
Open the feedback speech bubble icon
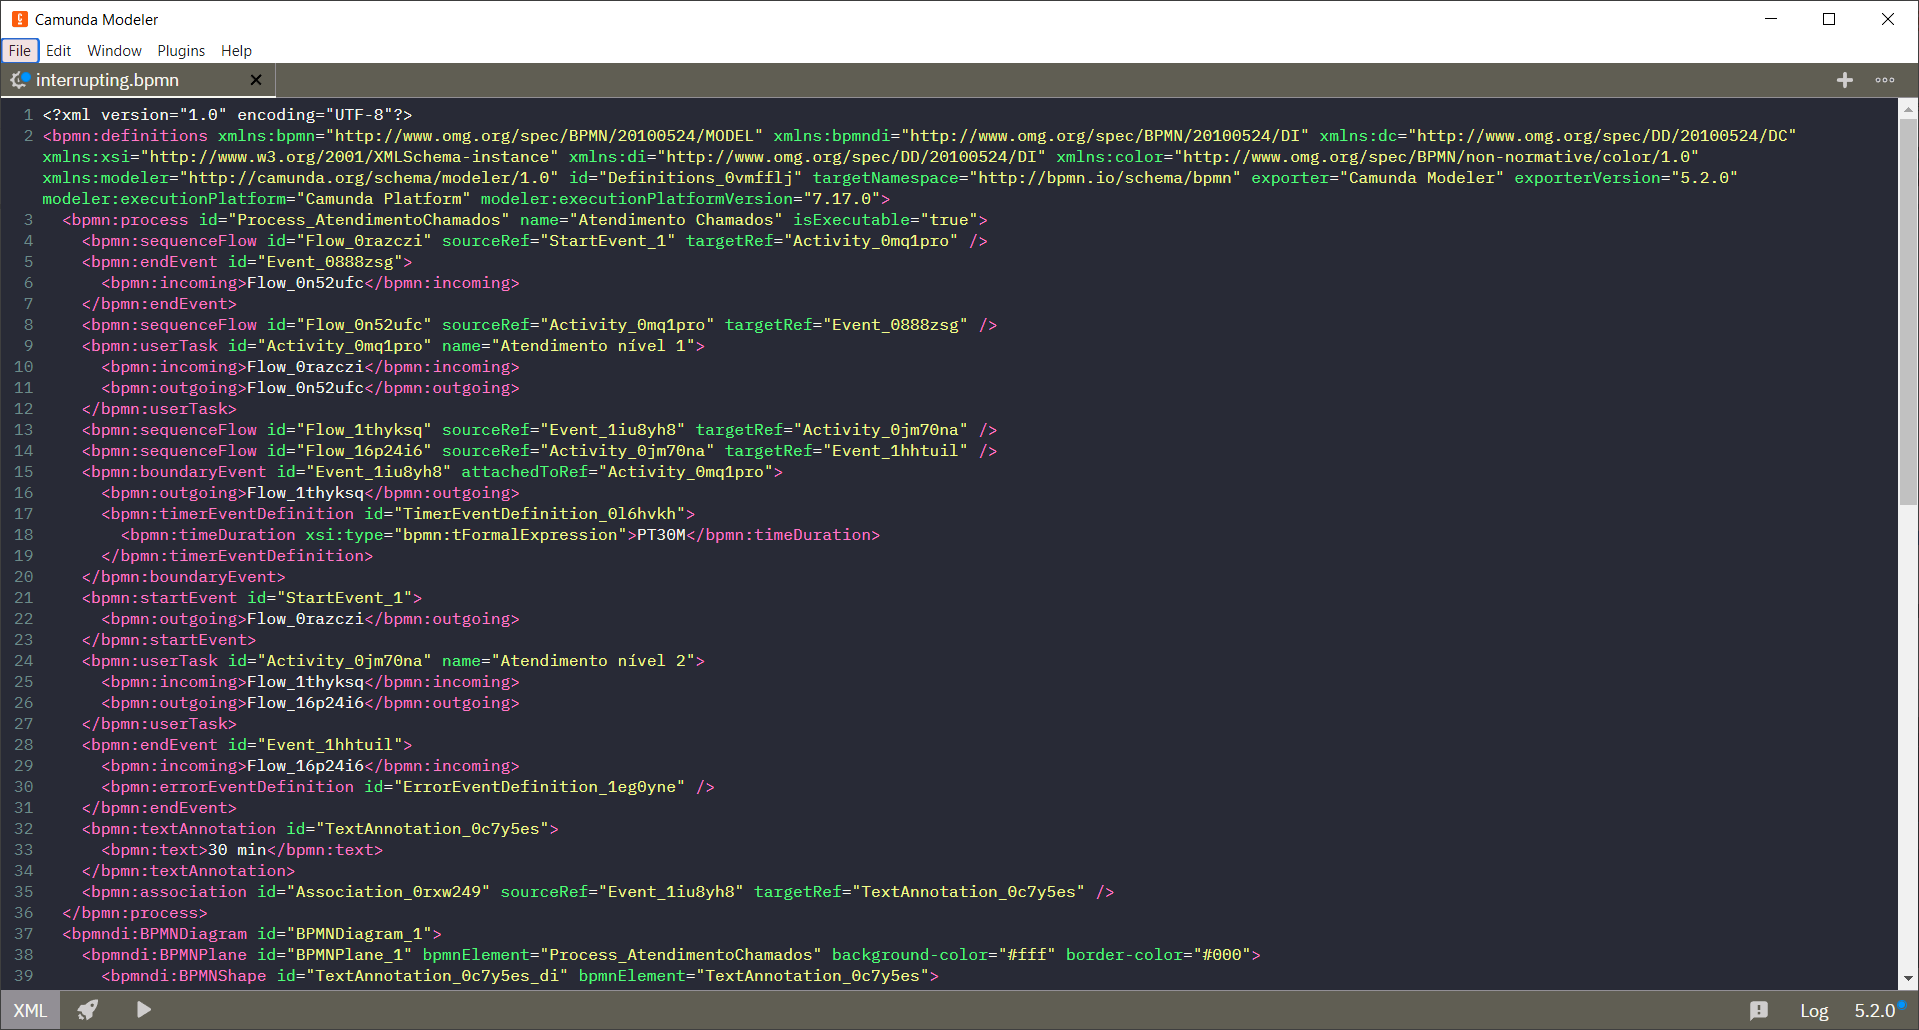point(1759,1010)
